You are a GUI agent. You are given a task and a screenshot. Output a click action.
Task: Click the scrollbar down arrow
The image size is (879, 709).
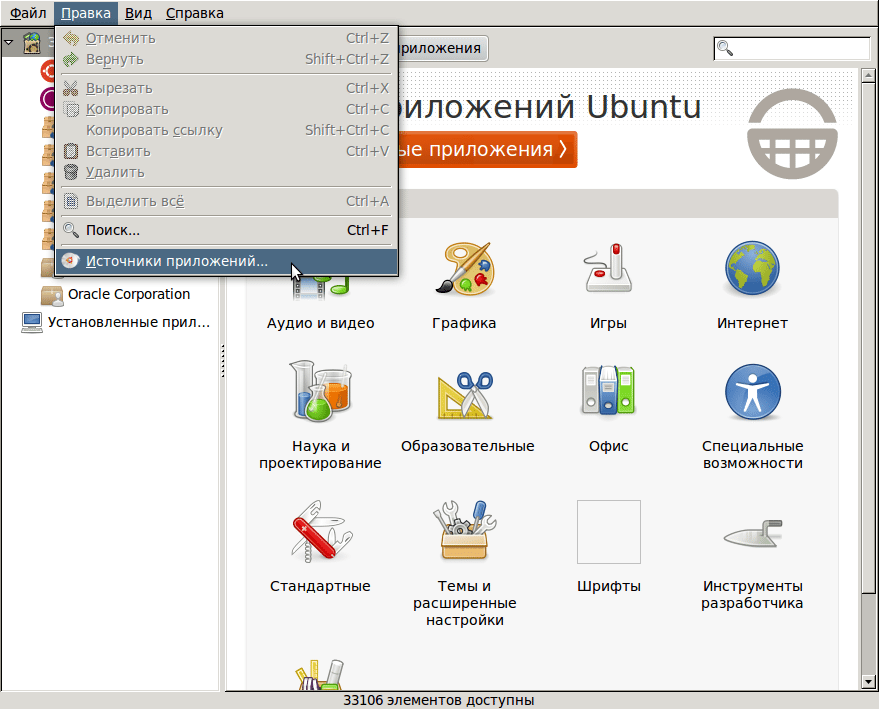coord(868,682)
